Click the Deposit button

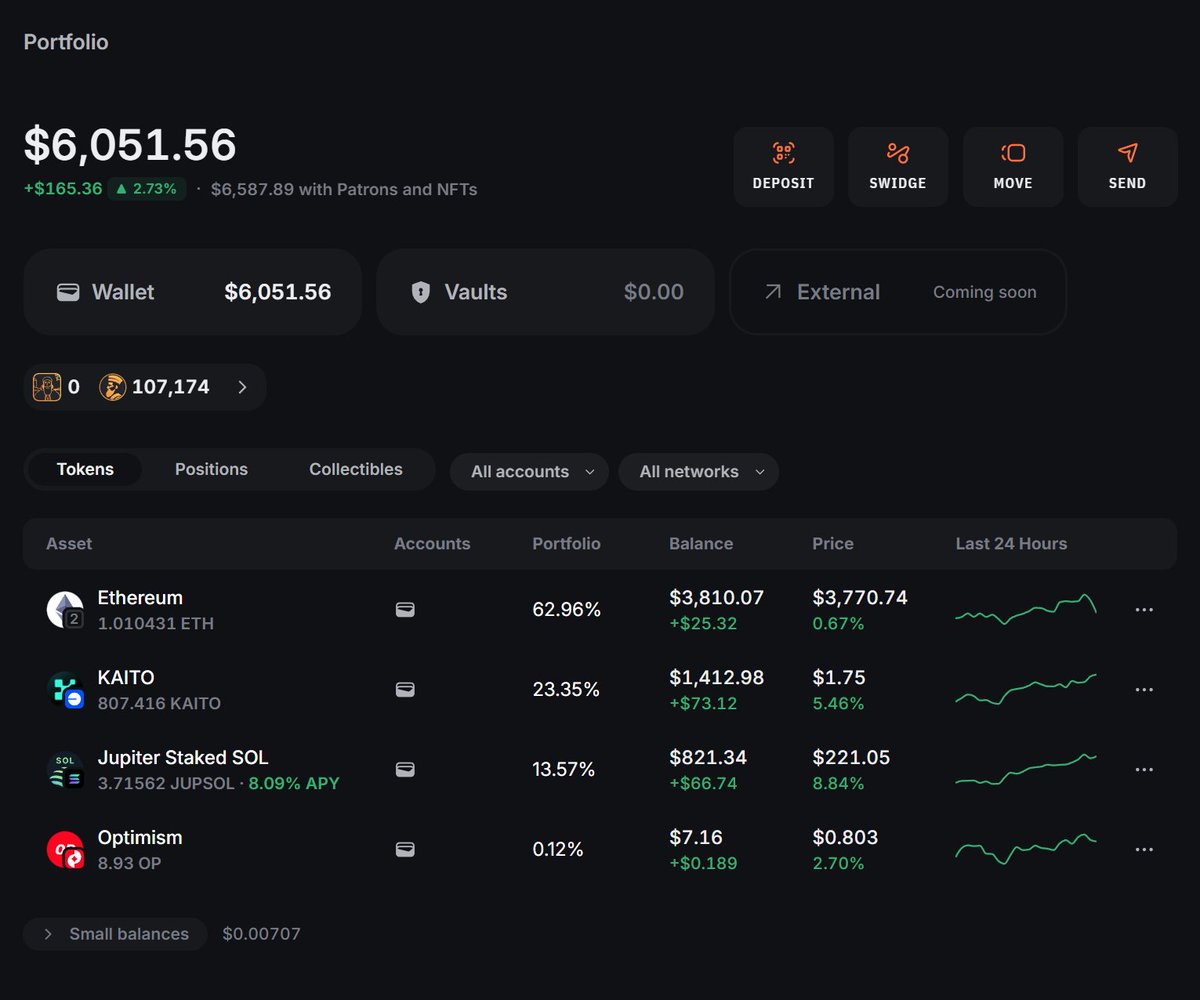(x=783, y=167)
